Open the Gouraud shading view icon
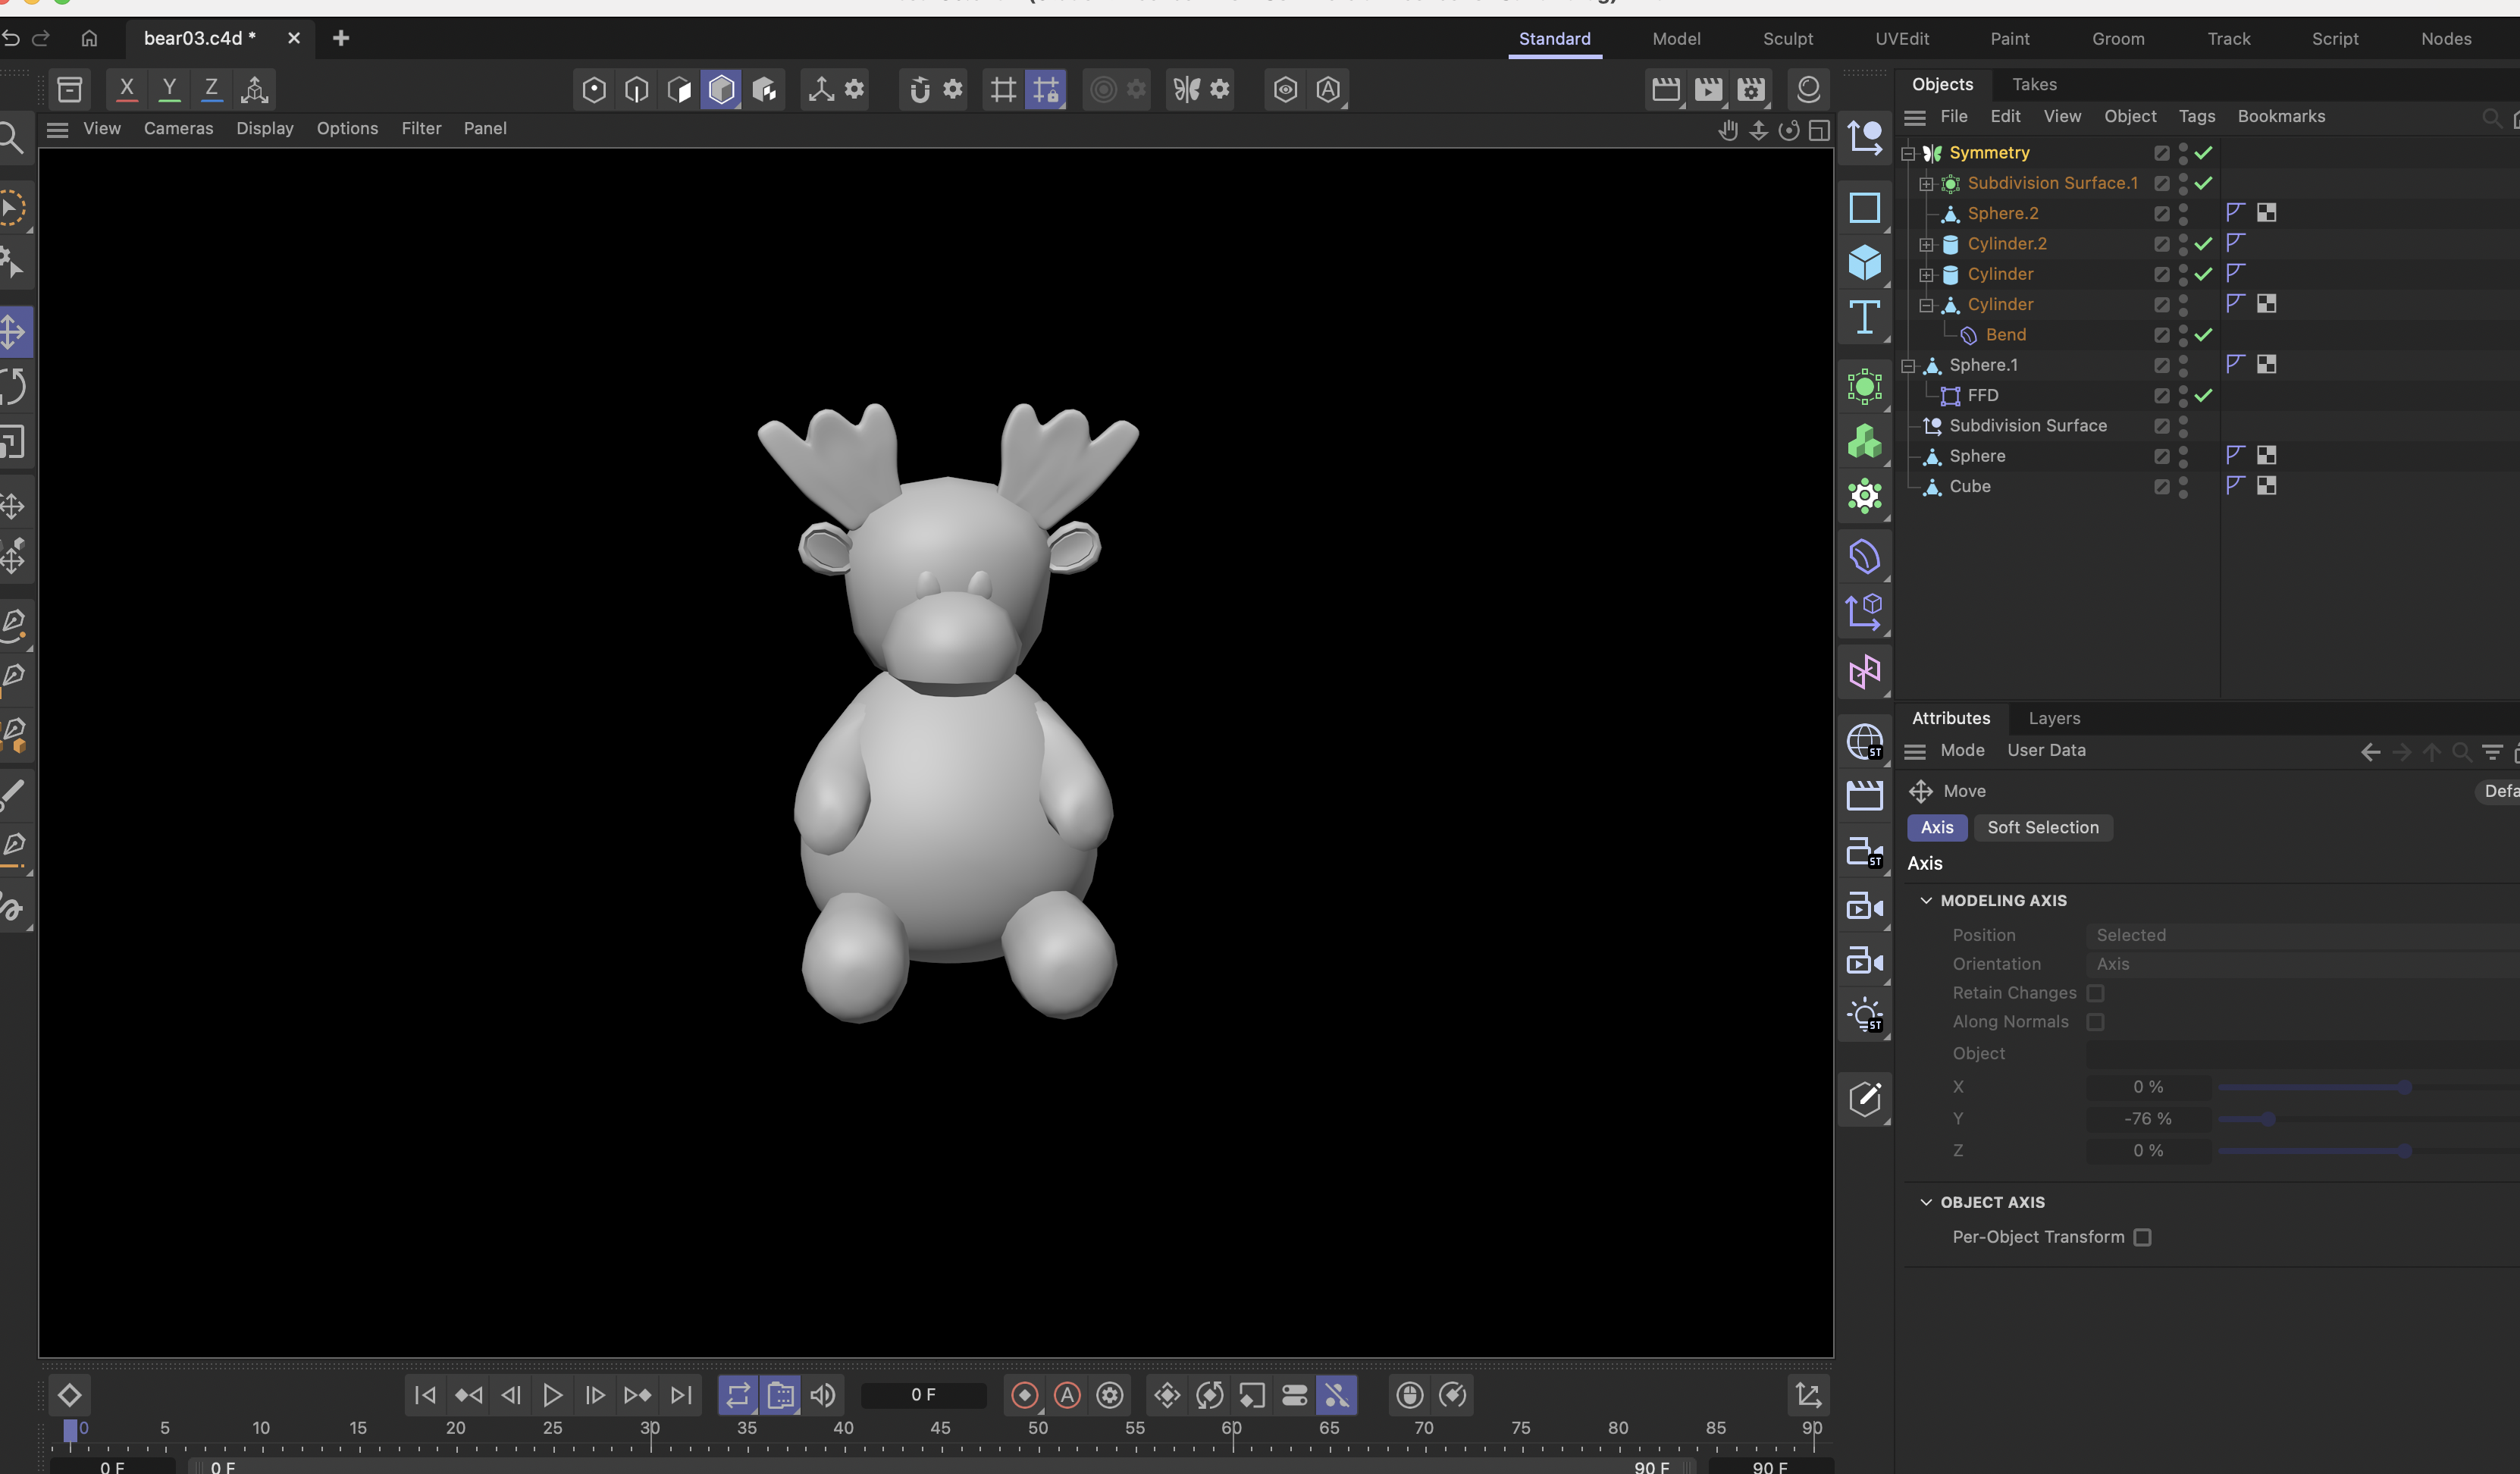Image resolution: width=2520 pixels, height=1474 pixels. tap(720, 89)
